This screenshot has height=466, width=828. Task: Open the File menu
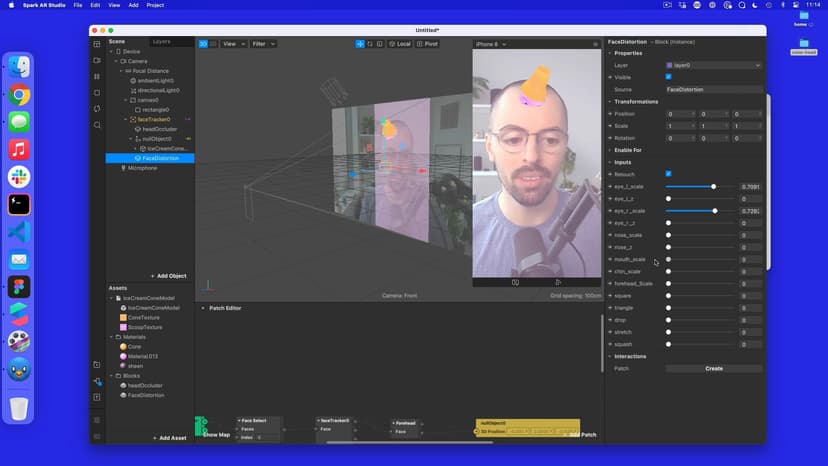[x=78, y=5]
